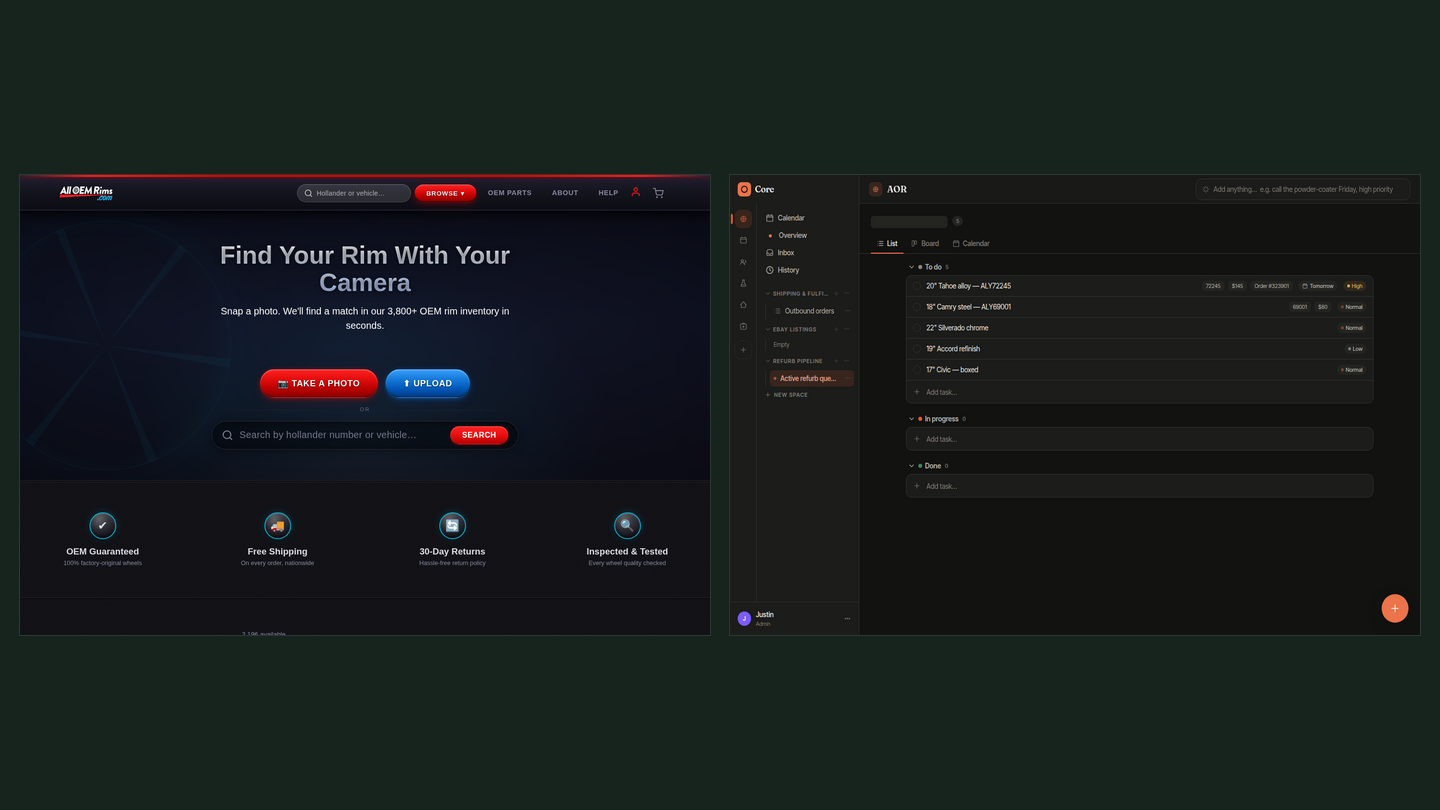Screen dimensions: 1440x810
Task: Open options for Refurb Pipeline section
Action: click(847, 361)
